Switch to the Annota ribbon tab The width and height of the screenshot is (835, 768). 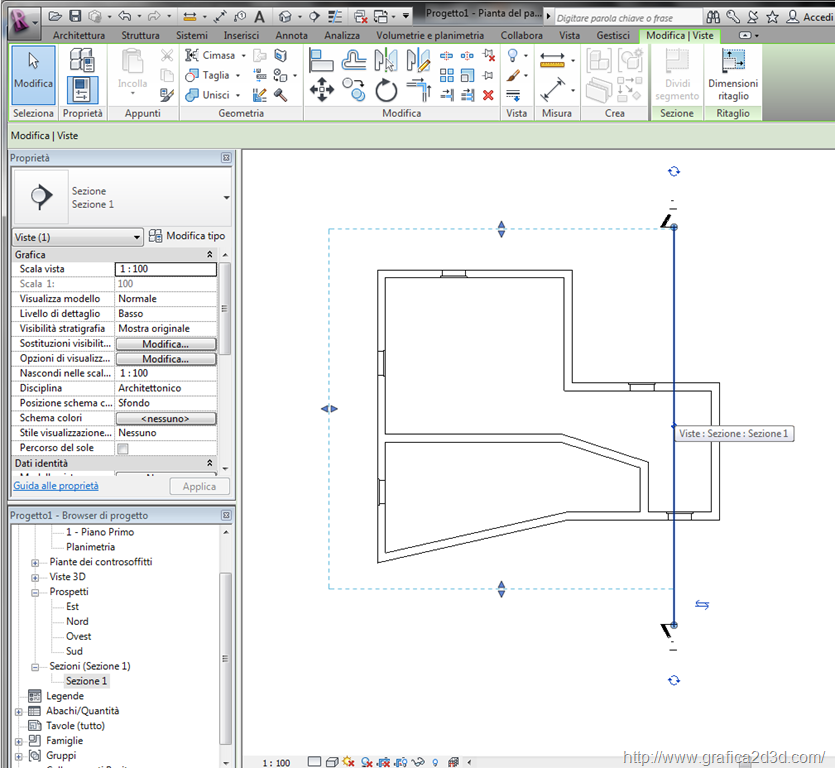pos(291,35)
